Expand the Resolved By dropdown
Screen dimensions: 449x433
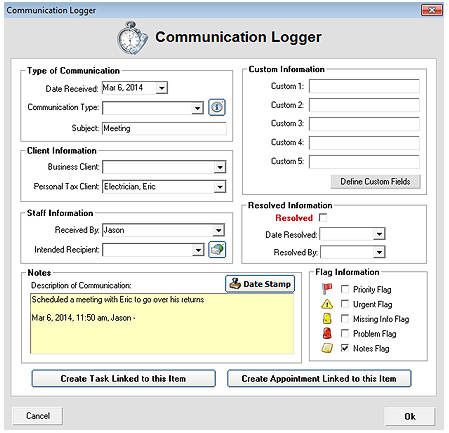pos(379,252)
